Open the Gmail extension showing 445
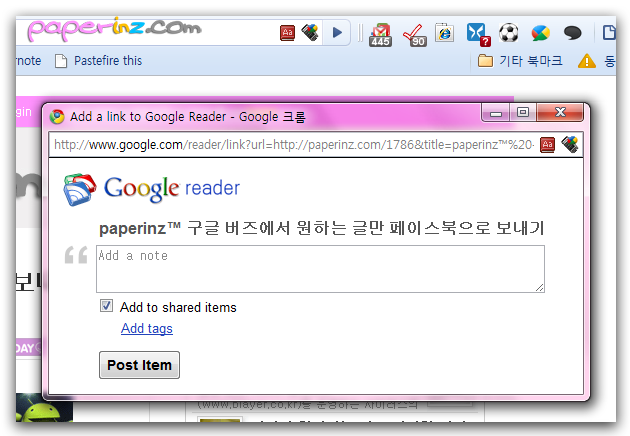 tap(380, 35)
